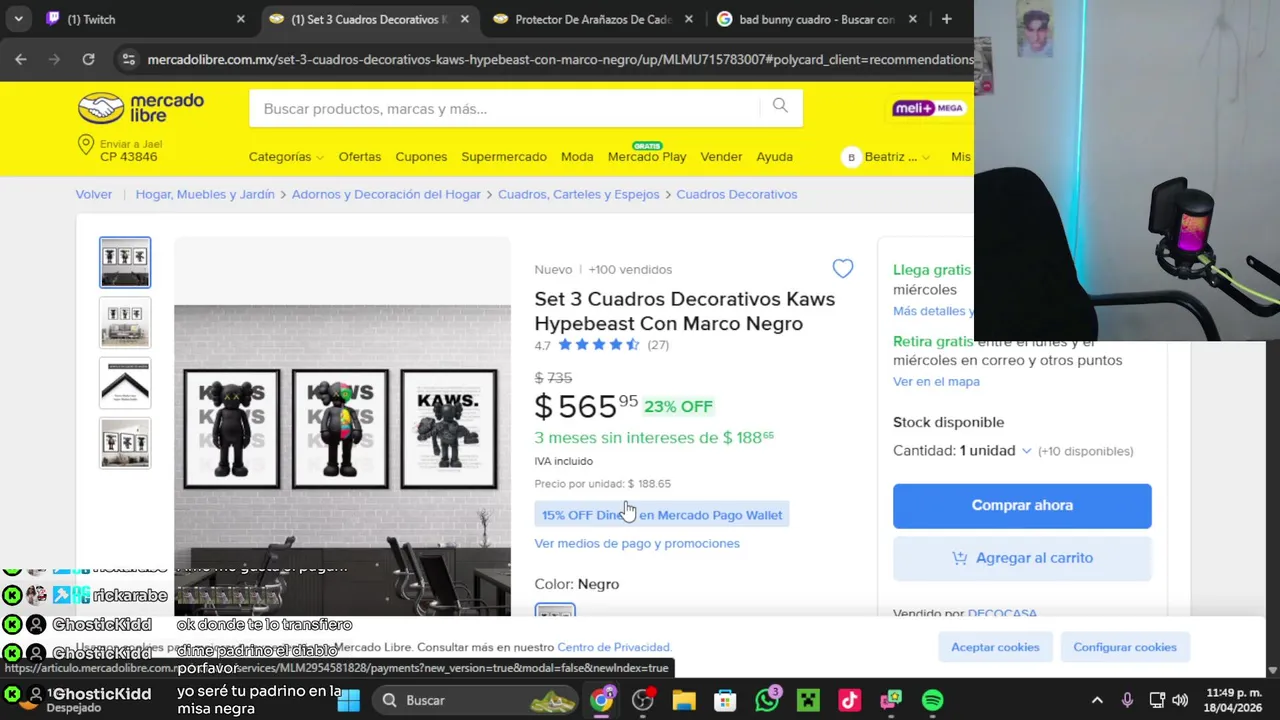Select fourth product thumbnail
Image resolution: width=1280 pixels, height=720 pixels.
(x=125, y=443)
